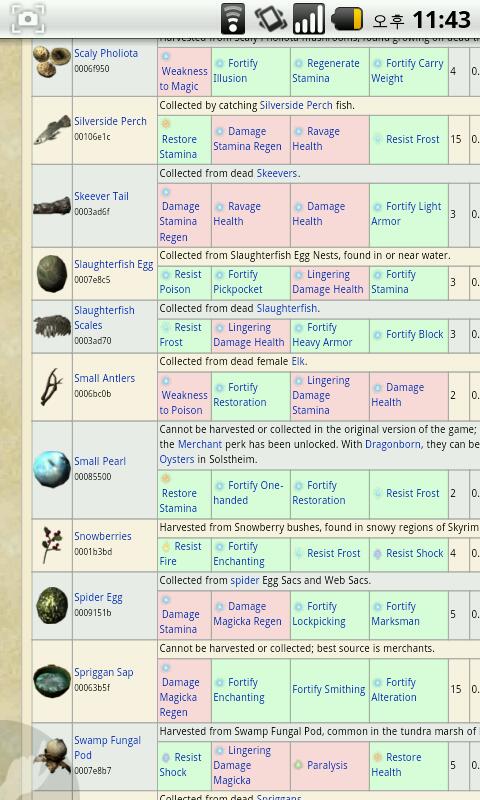Click Fortify Marksman effect link
This screenshot has width=480, height=800.
[x=395, y=614]
